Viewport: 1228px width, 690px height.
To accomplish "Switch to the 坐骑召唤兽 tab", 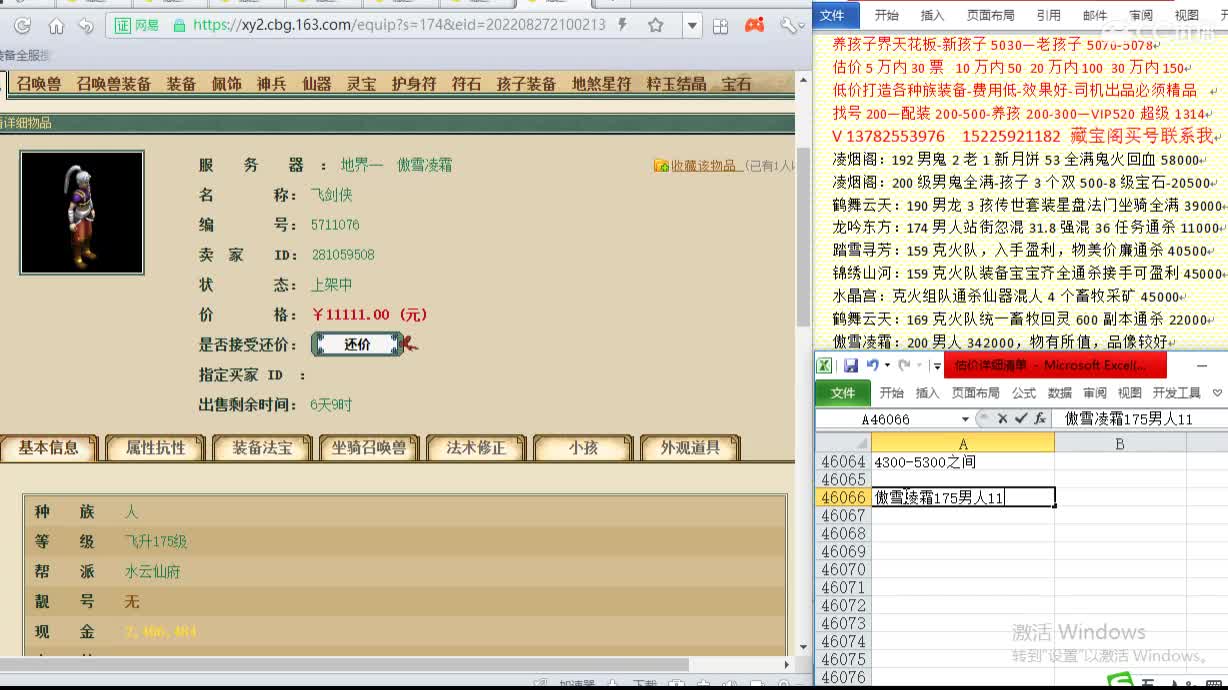I will point(369,447).
